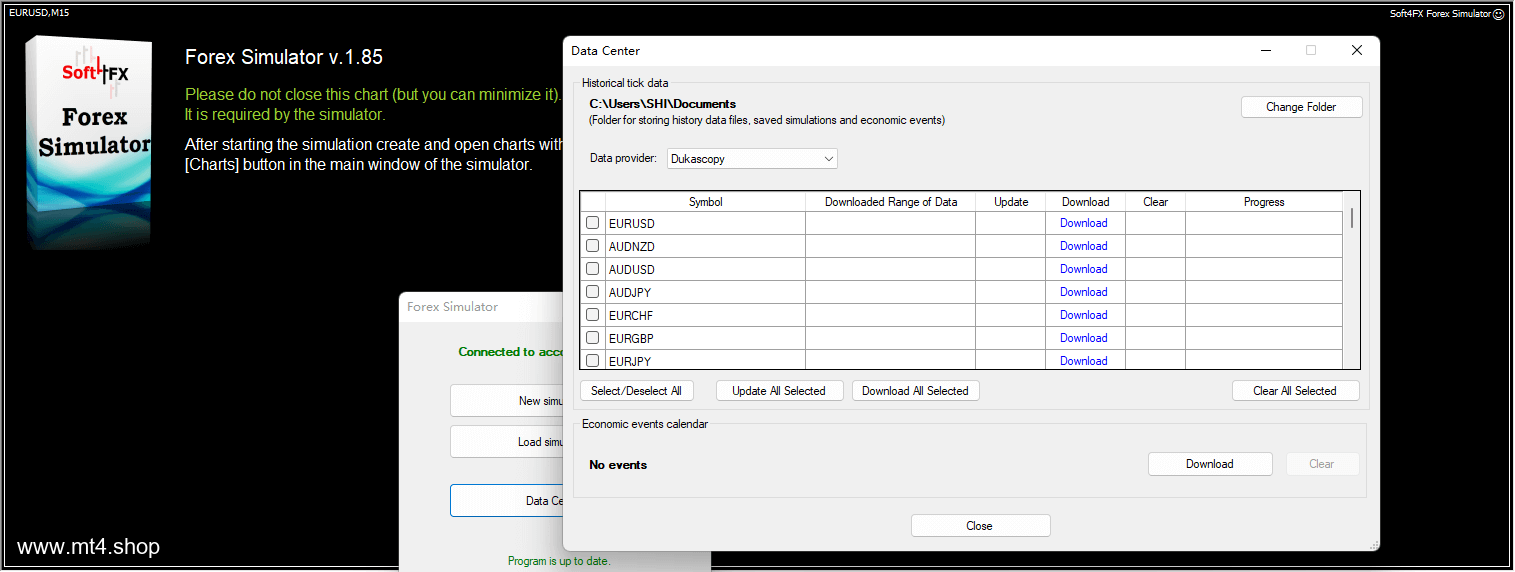This screenshot has width=1515, height=572.
Task: Click the Soft4FX Forex Simulator smiley icon
Action: [x=1498, y=14]
